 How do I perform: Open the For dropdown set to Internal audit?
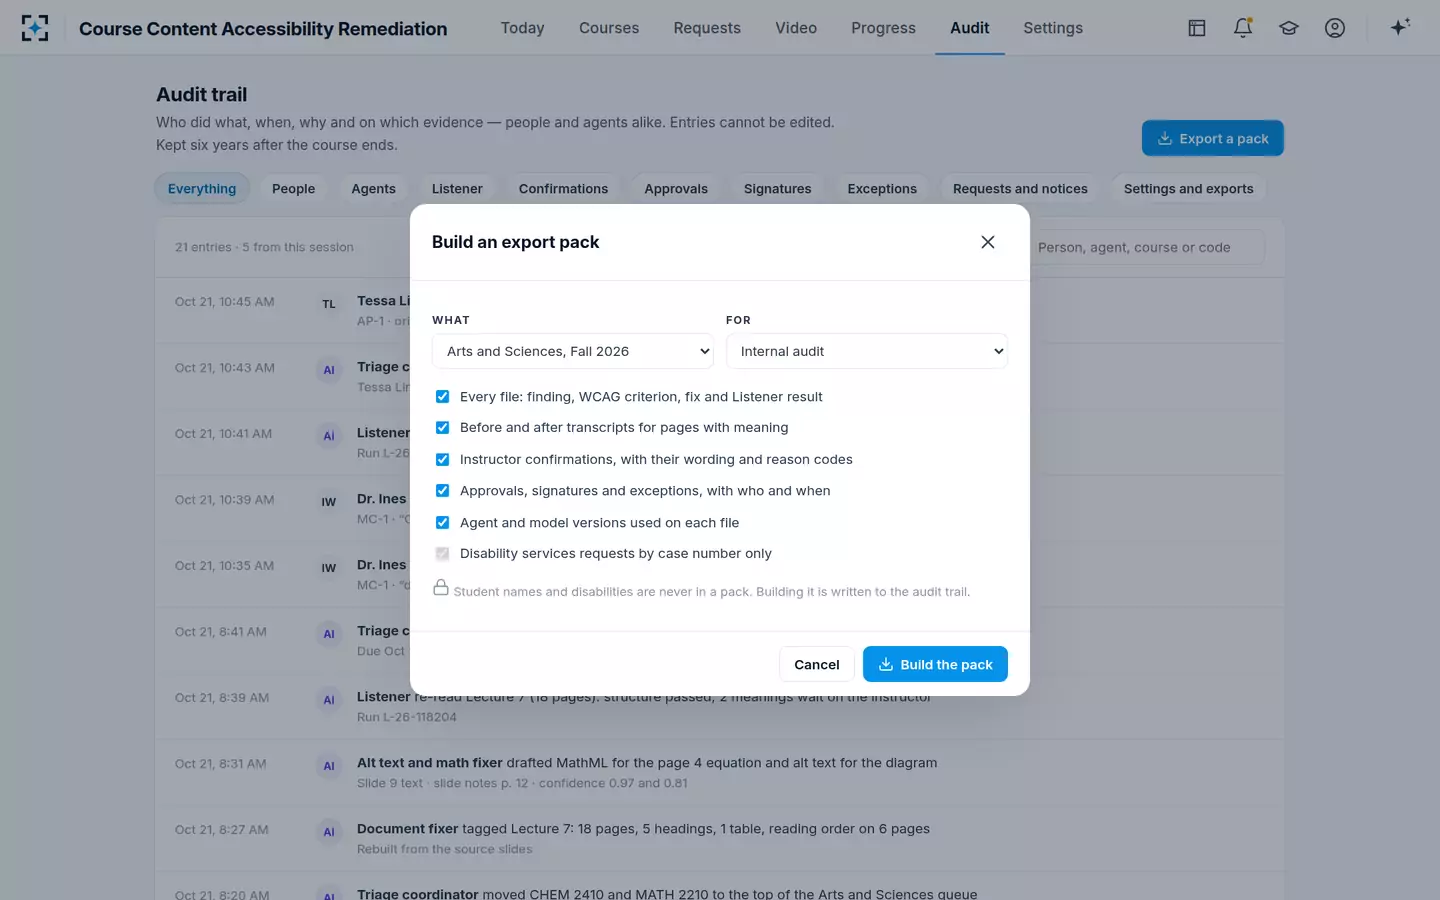pos(867,351)
